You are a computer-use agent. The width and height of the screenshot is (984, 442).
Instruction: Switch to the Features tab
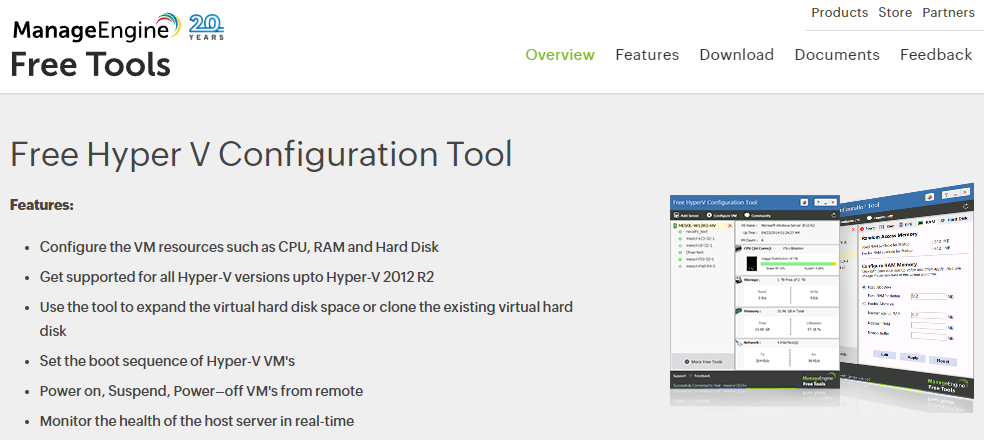(x=647, y=55)
